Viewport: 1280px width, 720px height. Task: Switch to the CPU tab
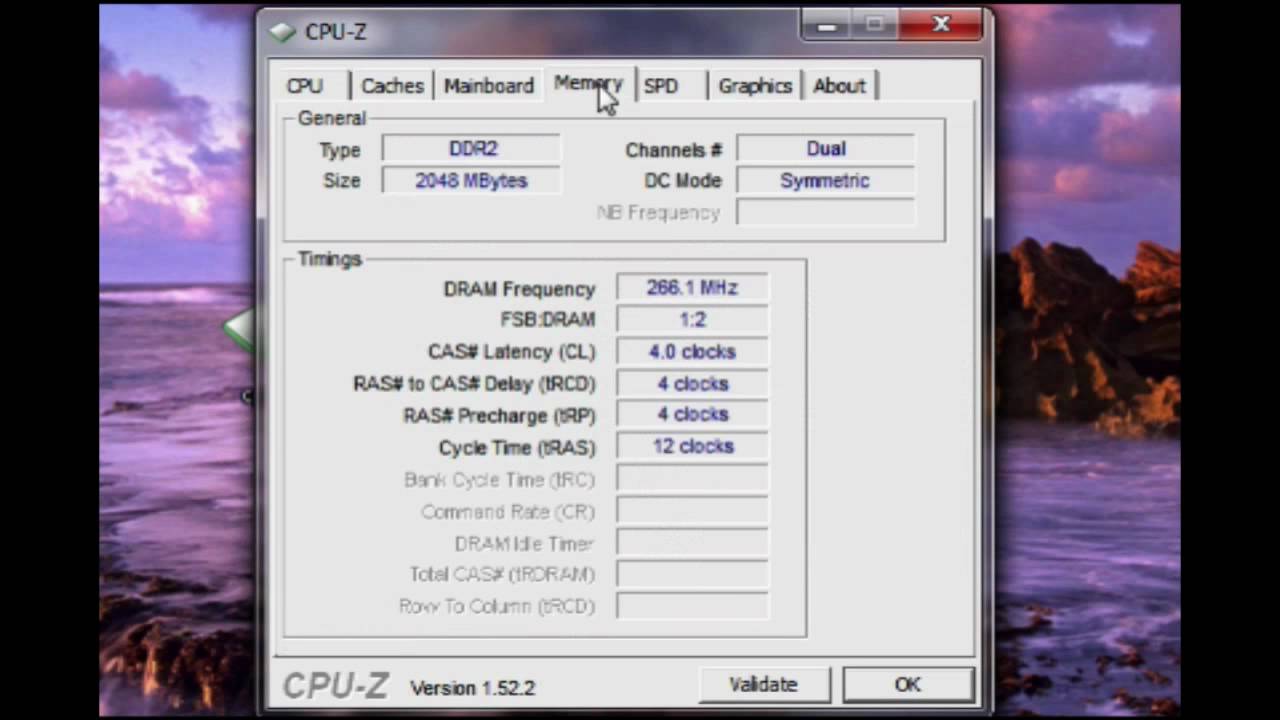[305, 86]
